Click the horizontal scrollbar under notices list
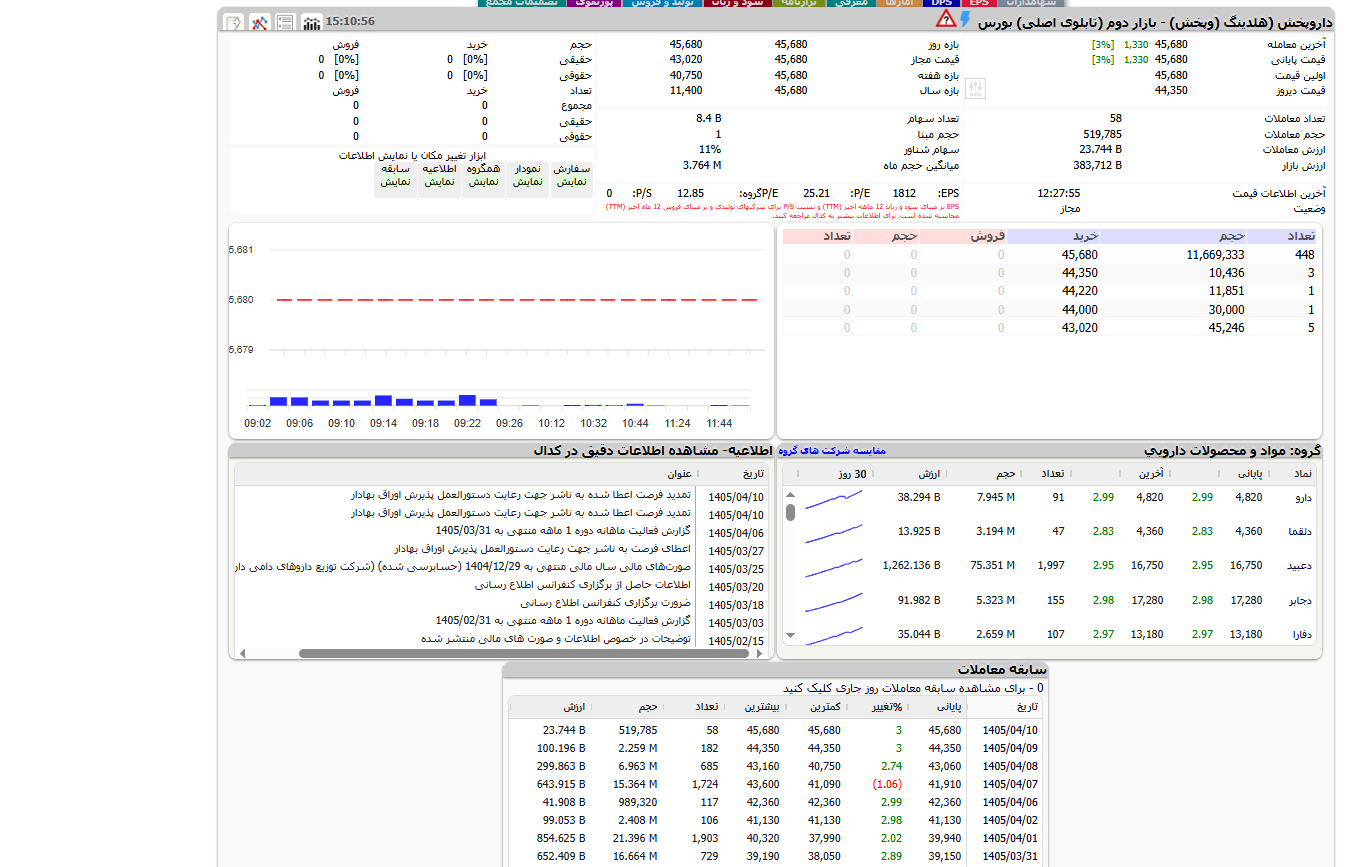Image resolution: width=1369 pixels, height=867 pixels. pyautogui.click(x=524, y=654)
